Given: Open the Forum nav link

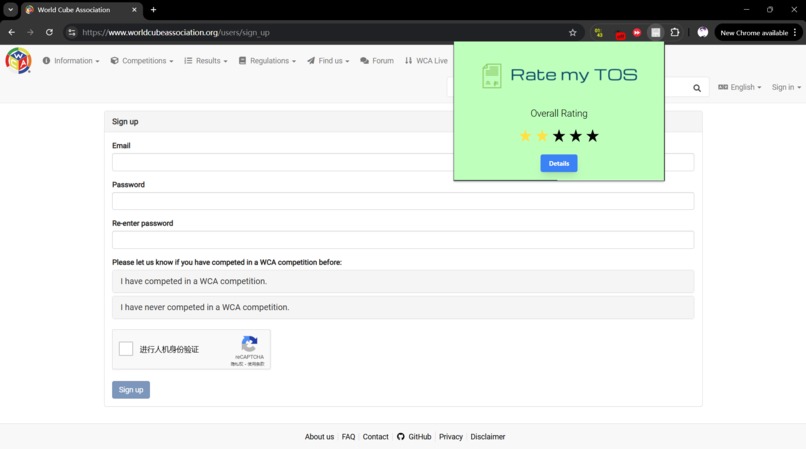Looking at the screenshot, I should (377, 61).
